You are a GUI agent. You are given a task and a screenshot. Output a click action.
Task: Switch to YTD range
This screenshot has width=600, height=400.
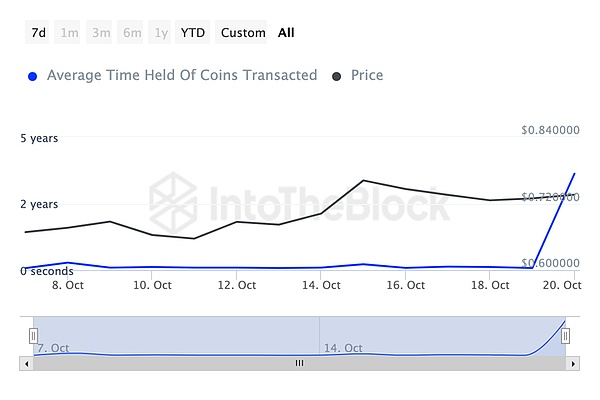[192, 33]
